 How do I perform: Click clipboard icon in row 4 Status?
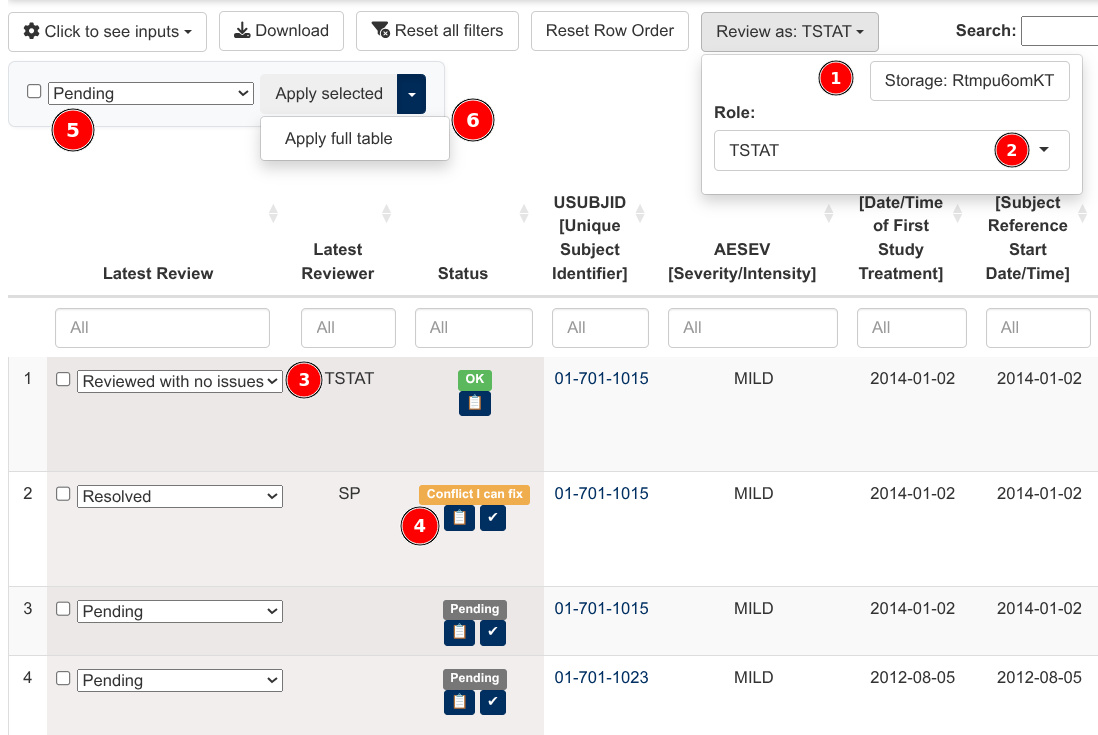pyautogui.click(x=459, y=703)
